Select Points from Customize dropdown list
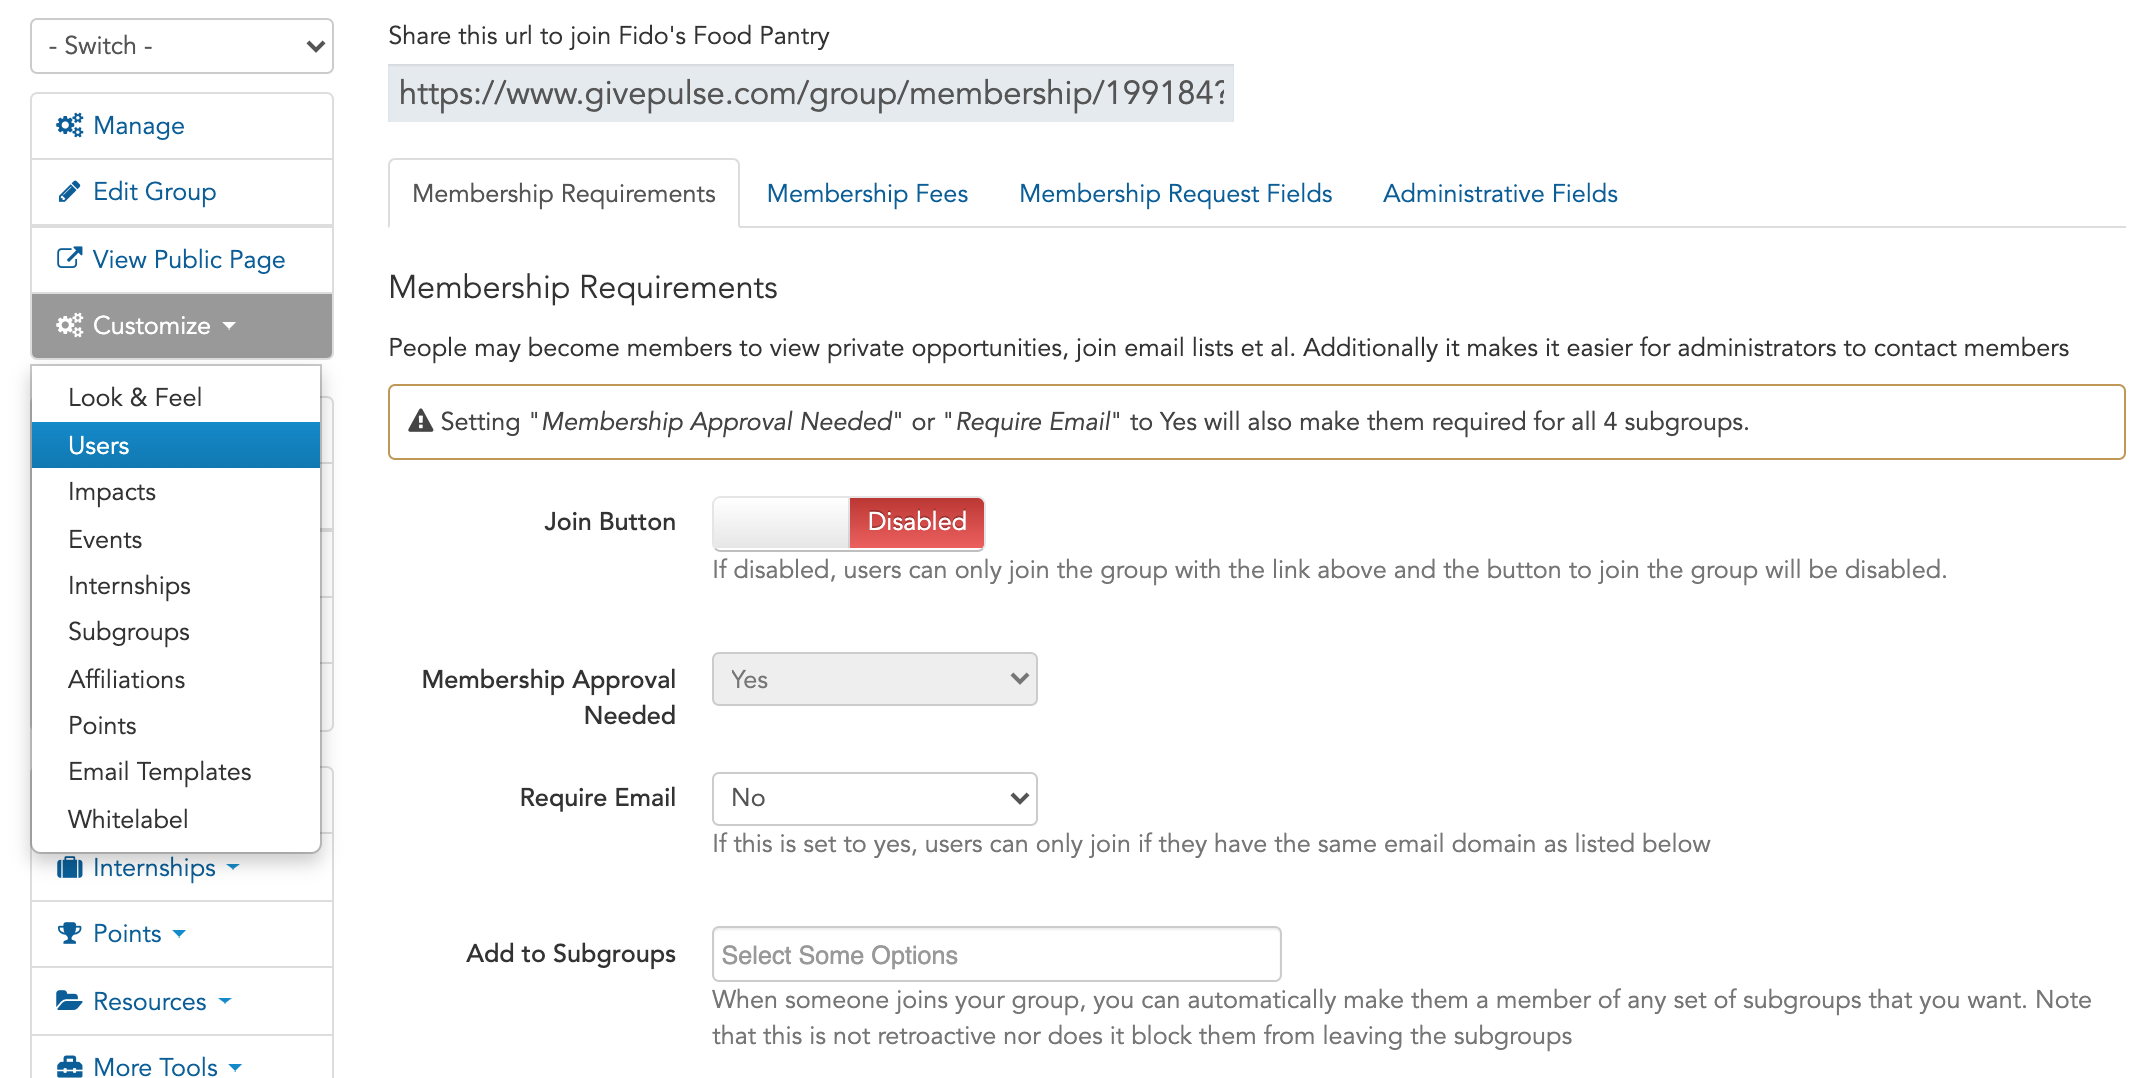 pos(176,726)
